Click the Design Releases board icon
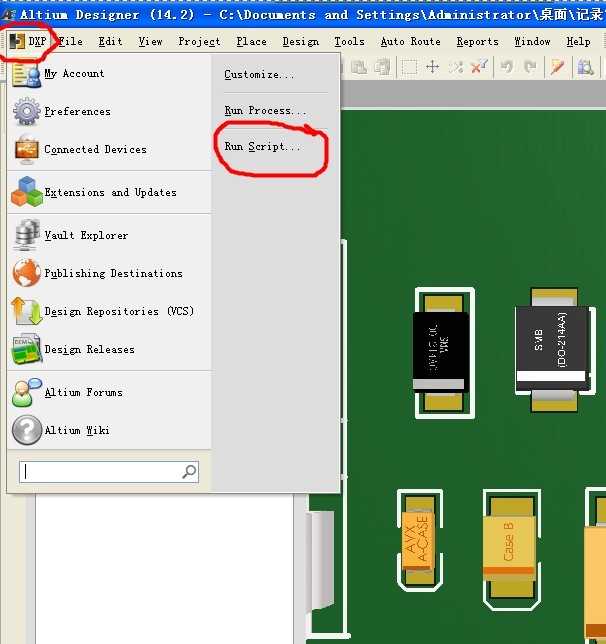Image resolution: width=606 pixels, height=644 pixels. click(x=26, y=350)
